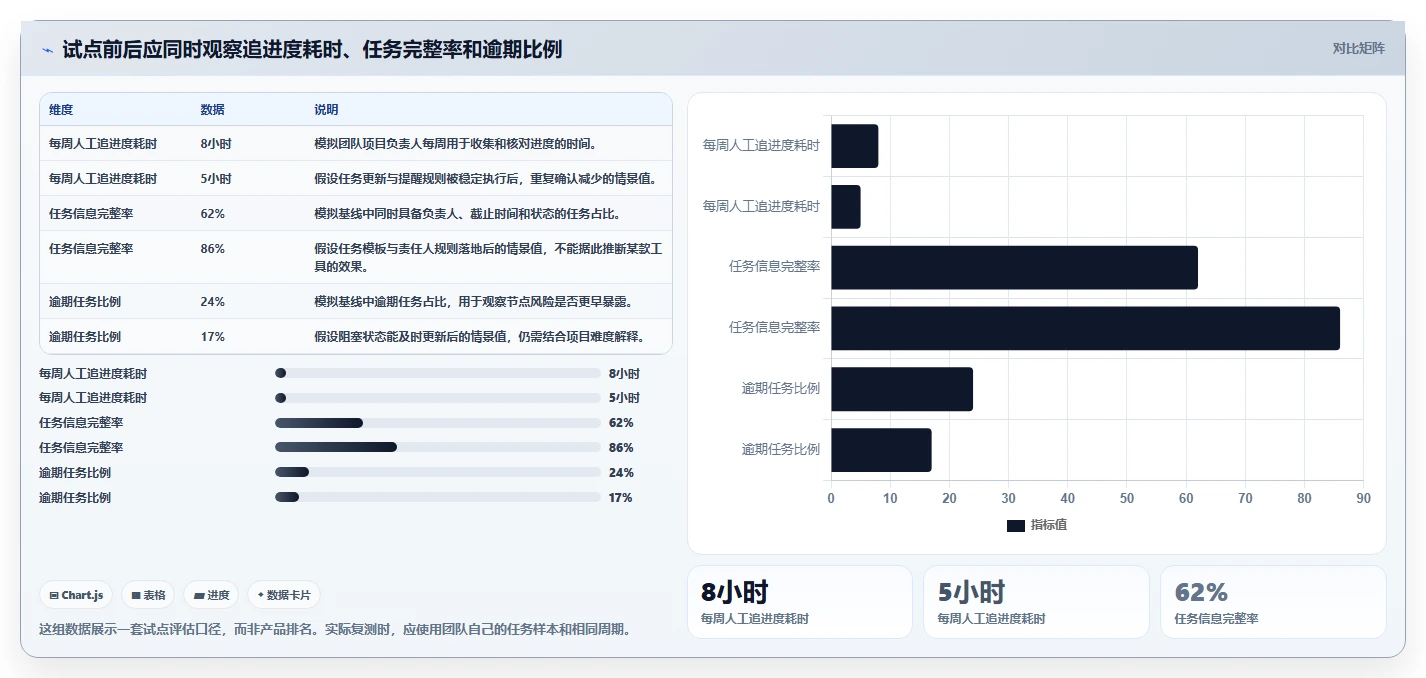
Task: Toggle the 指标值 legend color swatch
Action: point(1016,526)
